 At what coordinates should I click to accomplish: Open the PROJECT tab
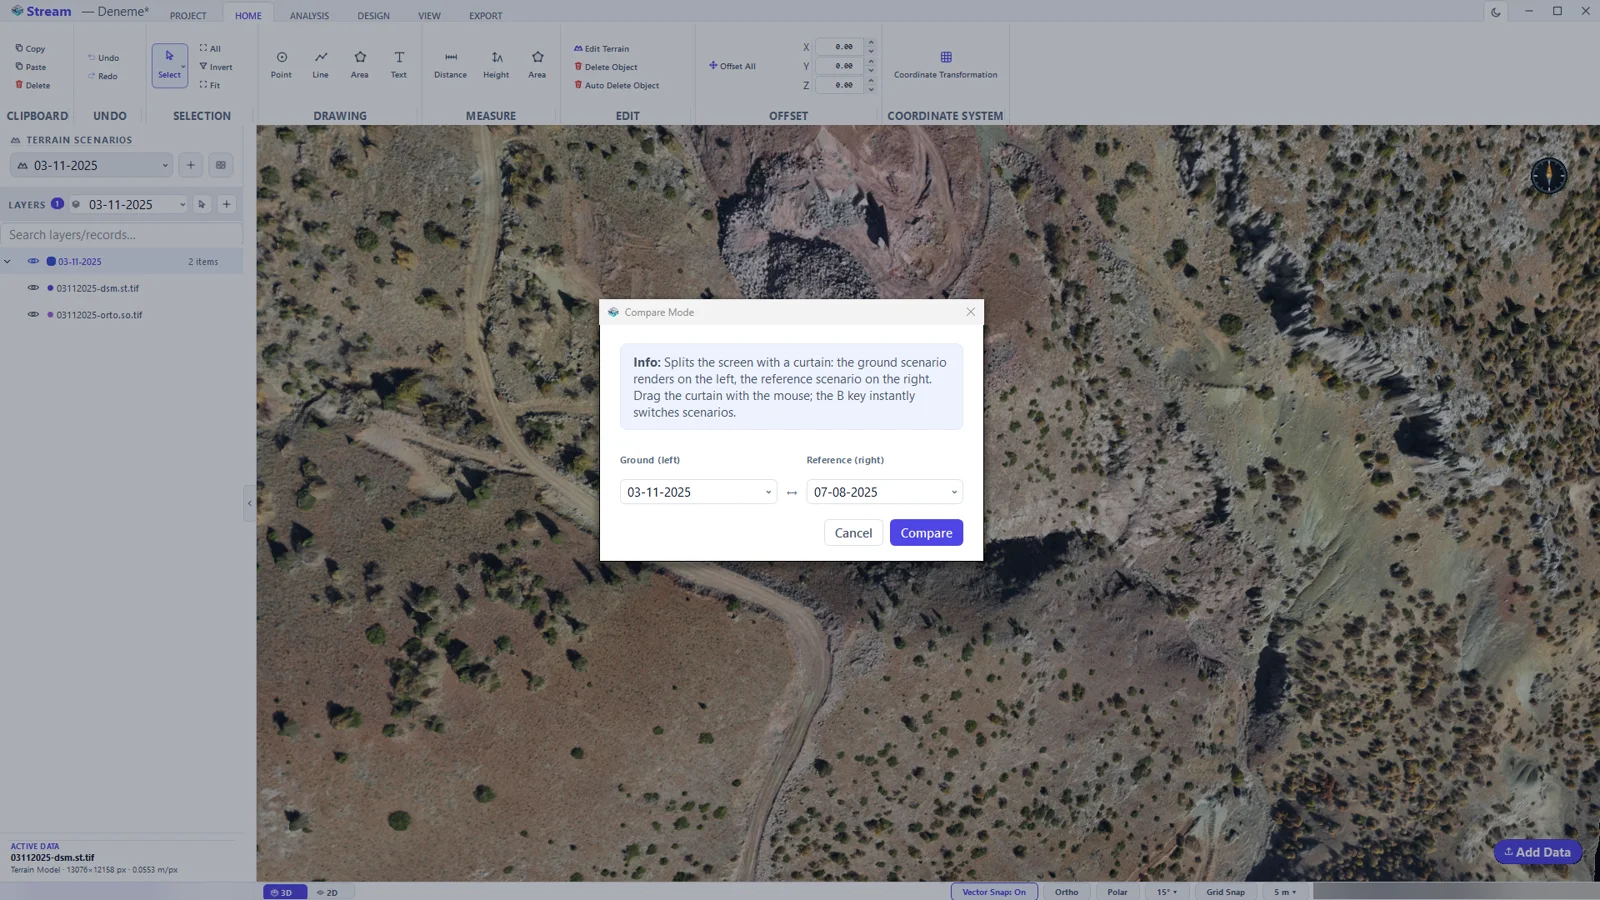[x=188, y=16]
